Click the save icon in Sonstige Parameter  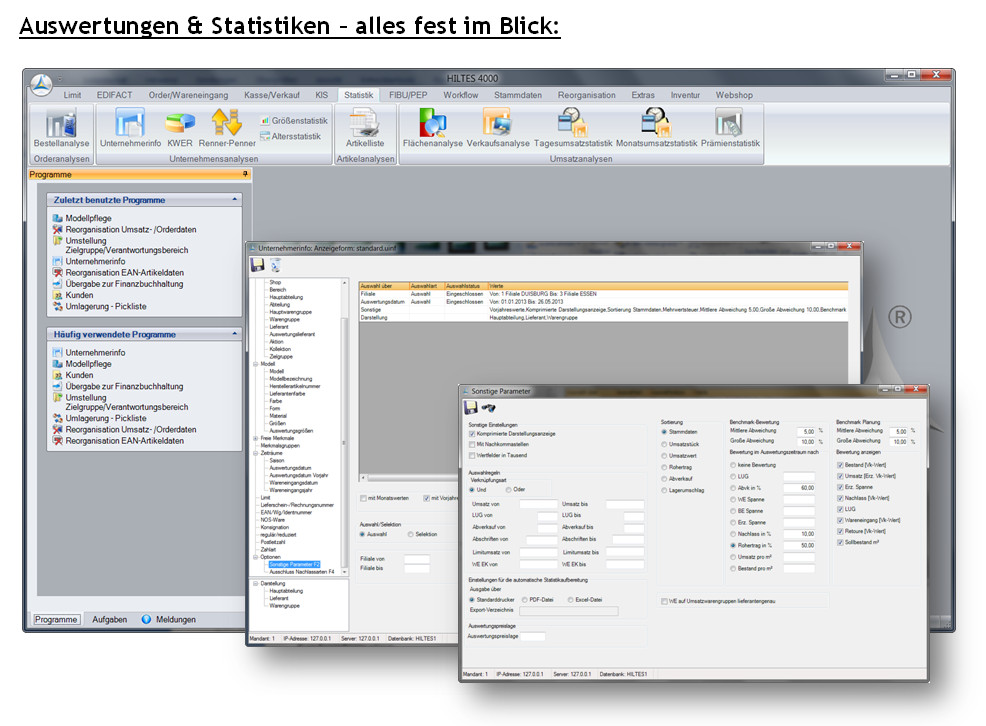pos(470,407)
